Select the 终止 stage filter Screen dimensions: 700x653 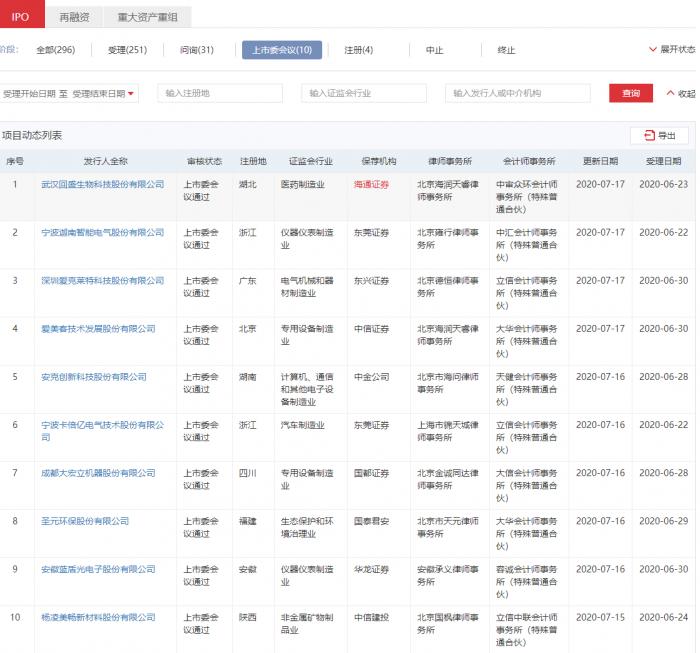click(x=506, y=50)
